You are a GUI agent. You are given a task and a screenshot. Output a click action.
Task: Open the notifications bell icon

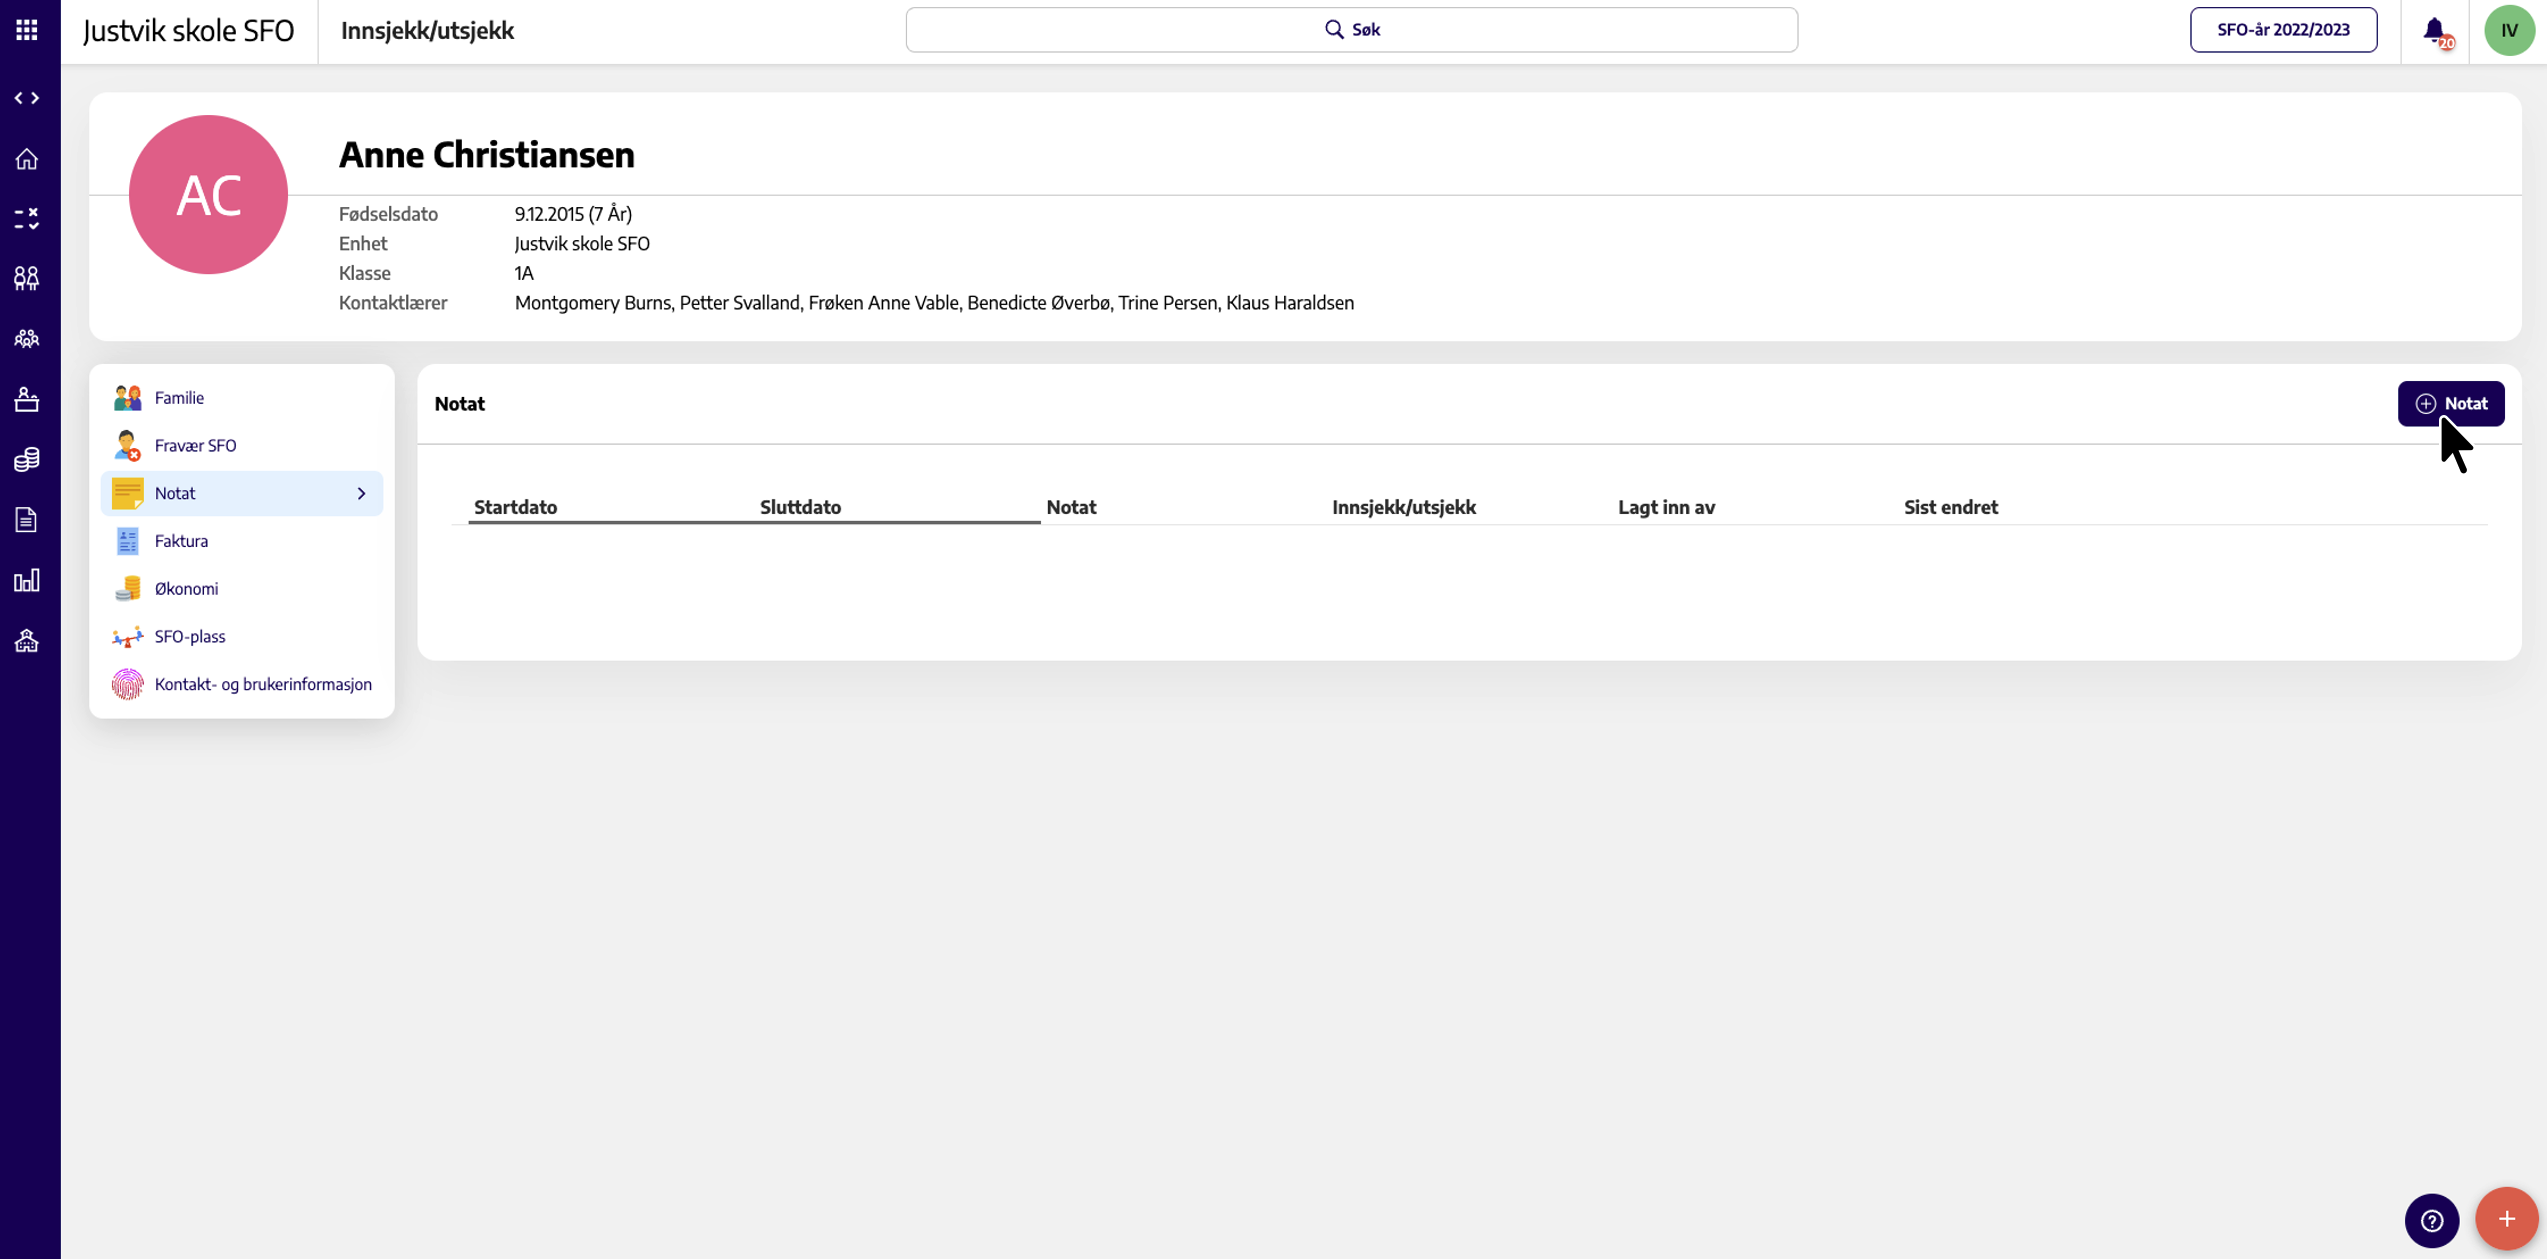click(2435, 31)
